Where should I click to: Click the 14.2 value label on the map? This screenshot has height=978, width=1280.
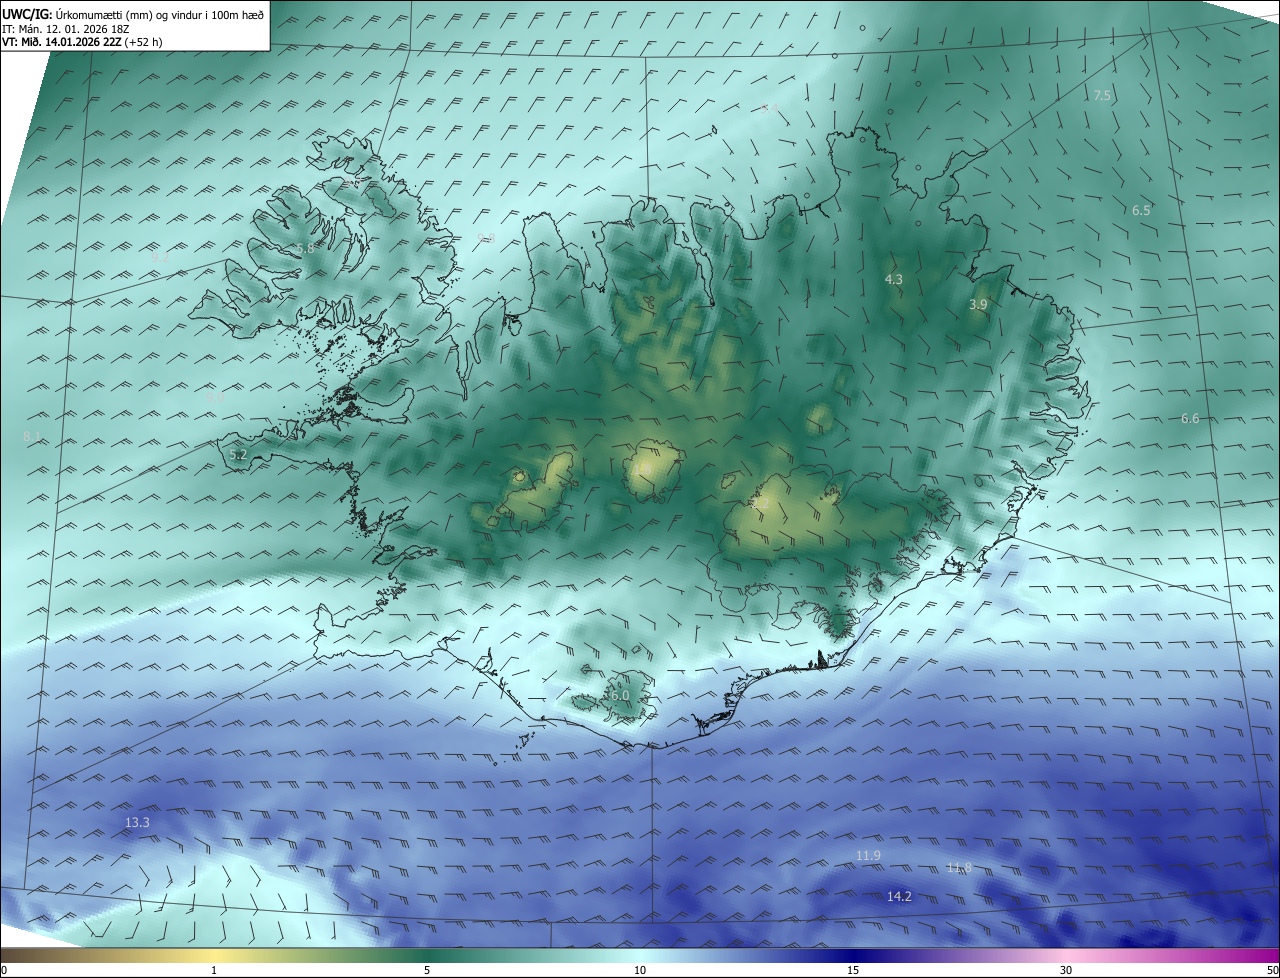[899, 896]
